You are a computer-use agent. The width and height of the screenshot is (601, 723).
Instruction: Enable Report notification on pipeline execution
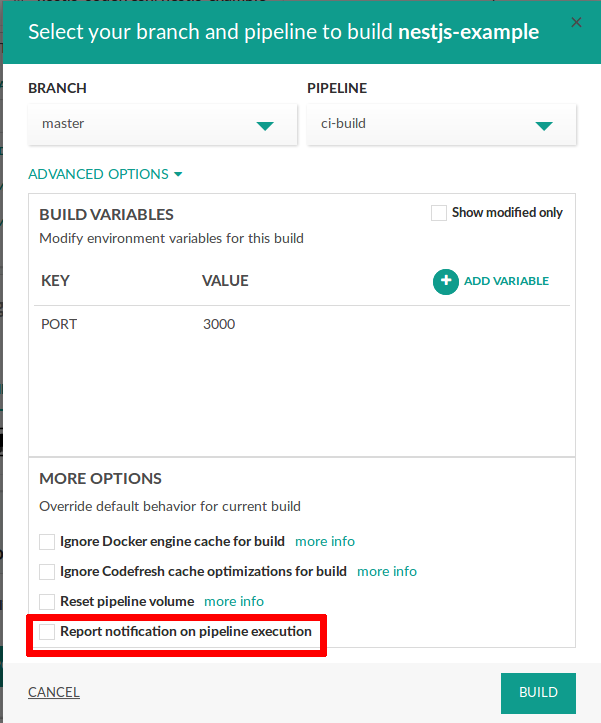(x=47, y=632)
